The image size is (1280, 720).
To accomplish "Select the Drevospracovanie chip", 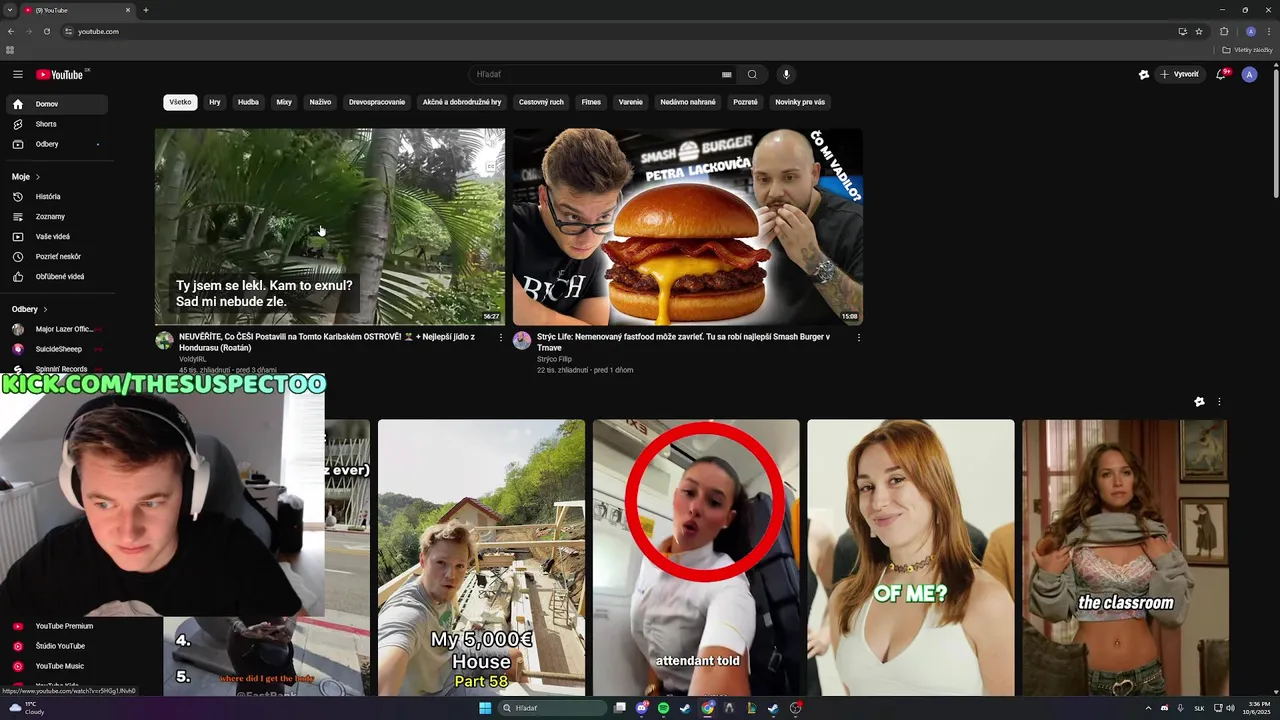I will pos(377,102).
